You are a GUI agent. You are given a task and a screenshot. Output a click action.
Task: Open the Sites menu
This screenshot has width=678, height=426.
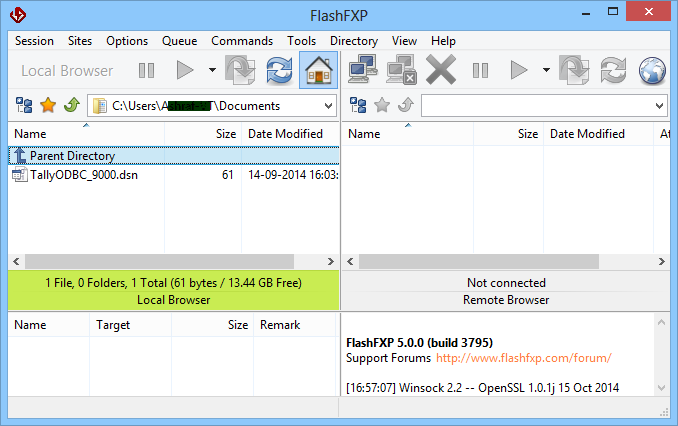[80, 41]
